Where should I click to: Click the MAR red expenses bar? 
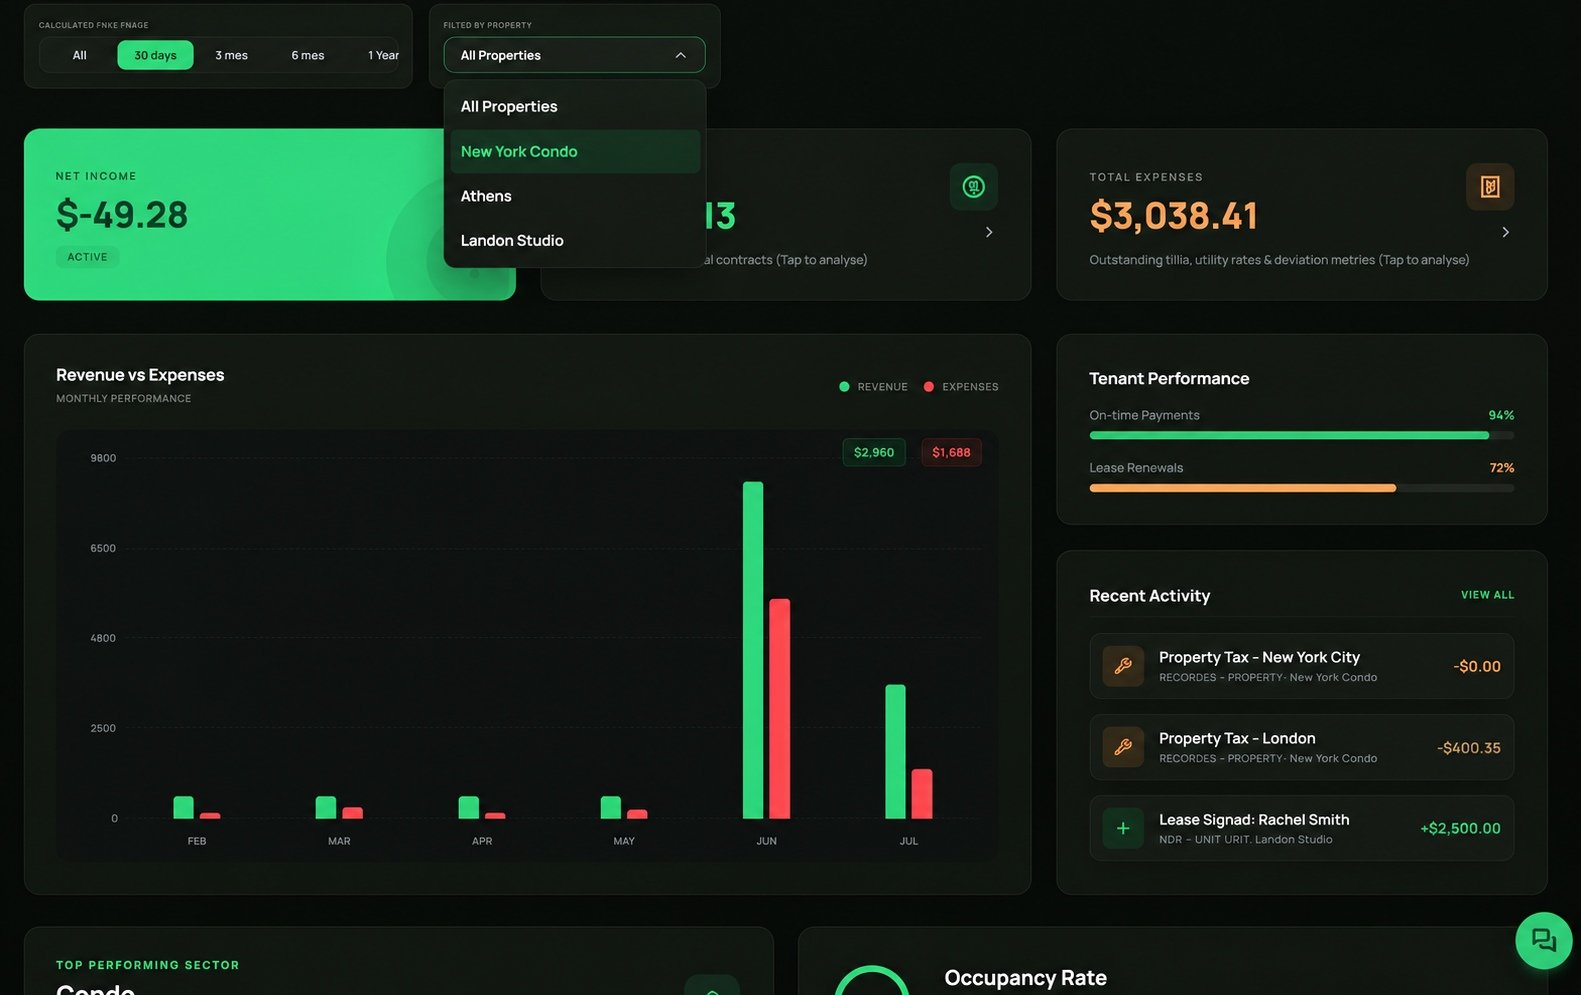(x=352, y=813)
